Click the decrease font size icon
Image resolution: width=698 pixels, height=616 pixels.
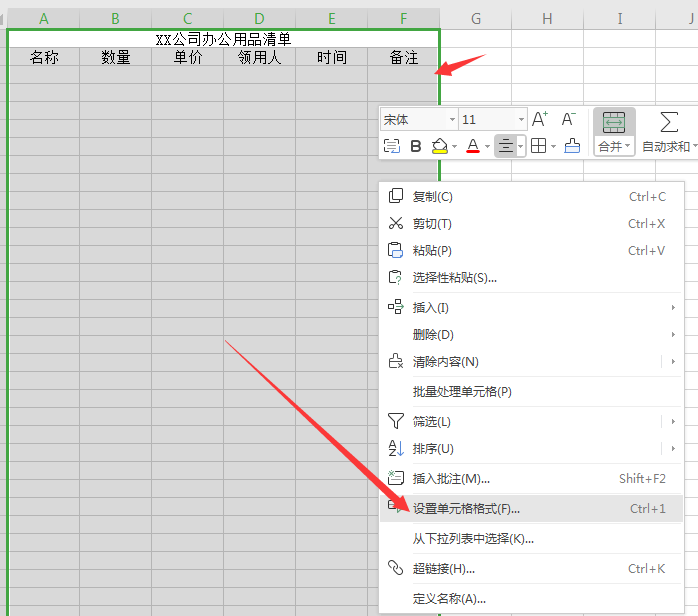tap(568, 120)
